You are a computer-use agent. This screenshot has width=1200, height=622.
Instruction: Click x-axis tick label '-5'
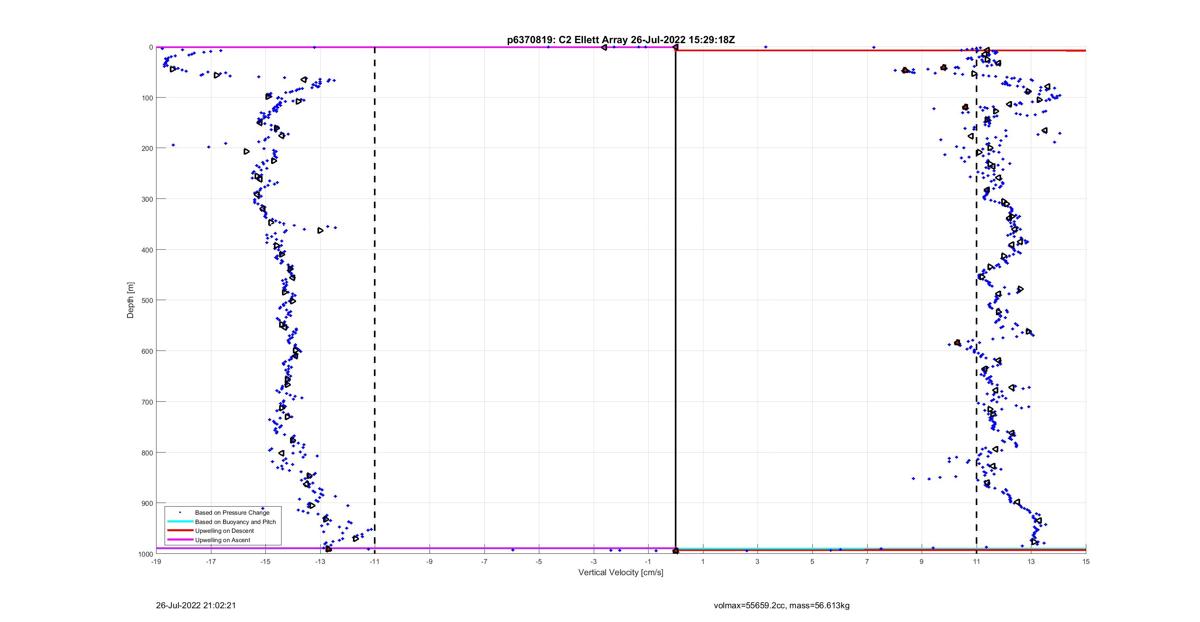539,562
